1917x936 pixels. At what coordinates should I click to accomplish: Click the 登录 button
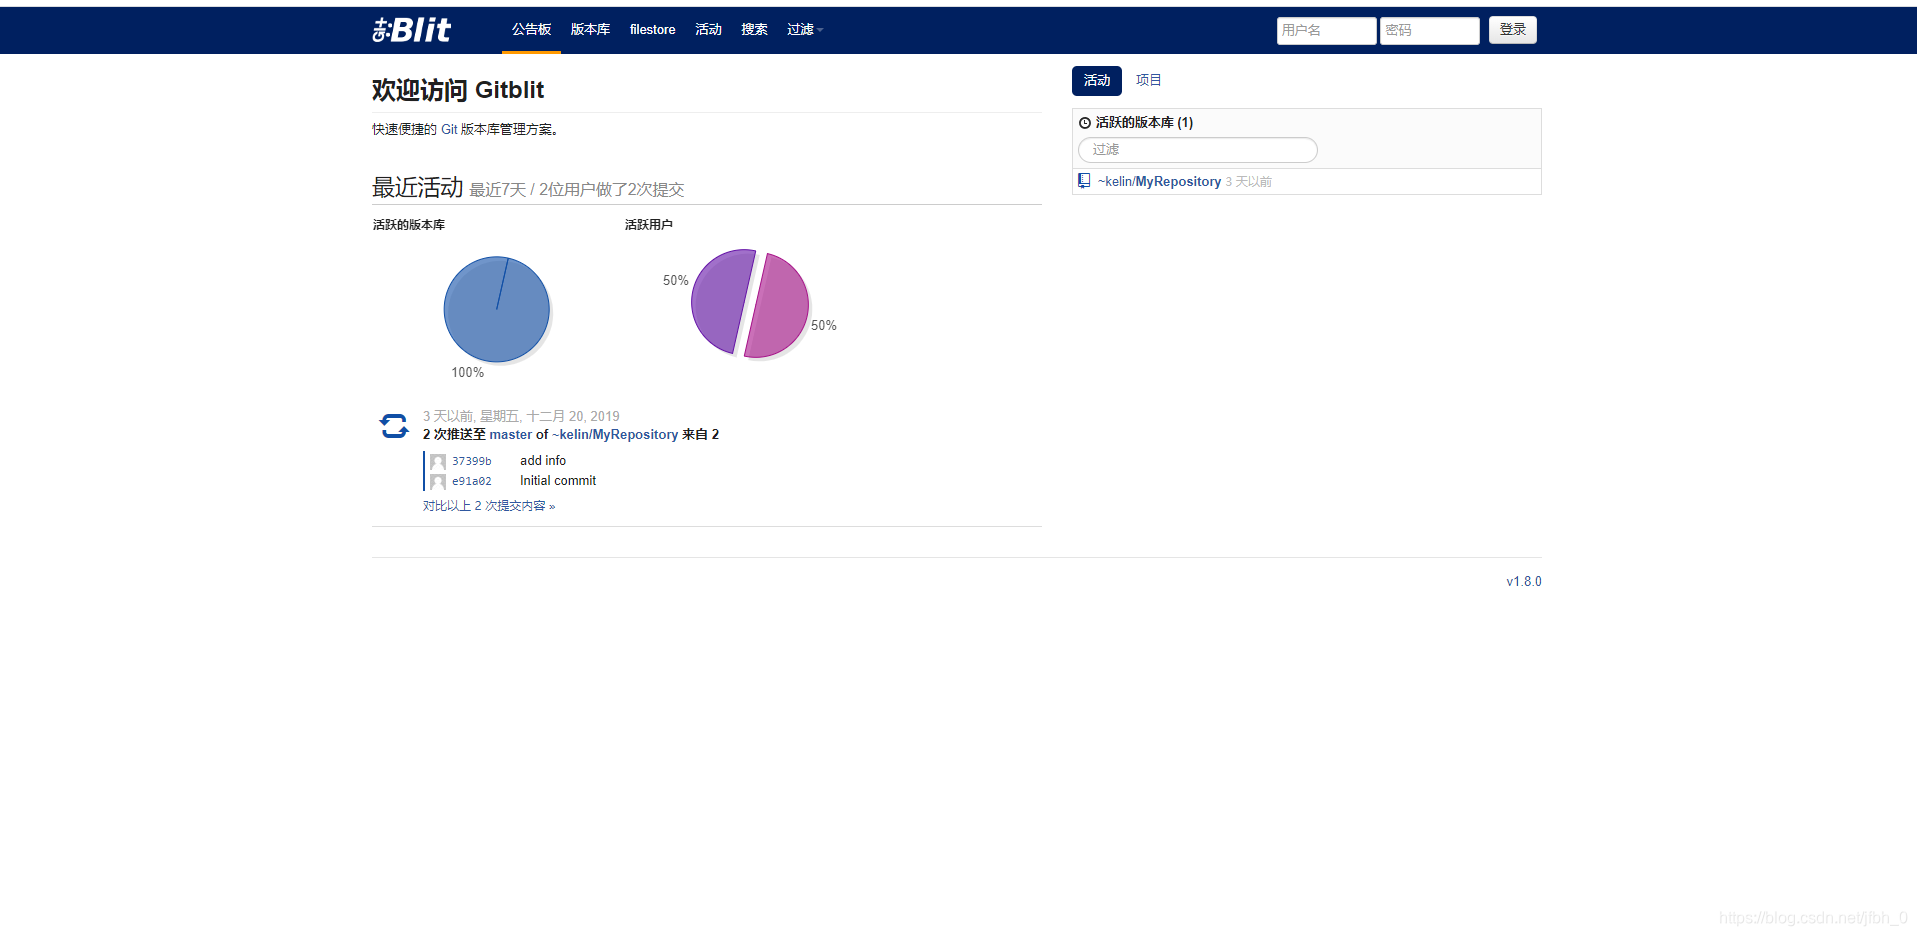tap(1512, 30)
